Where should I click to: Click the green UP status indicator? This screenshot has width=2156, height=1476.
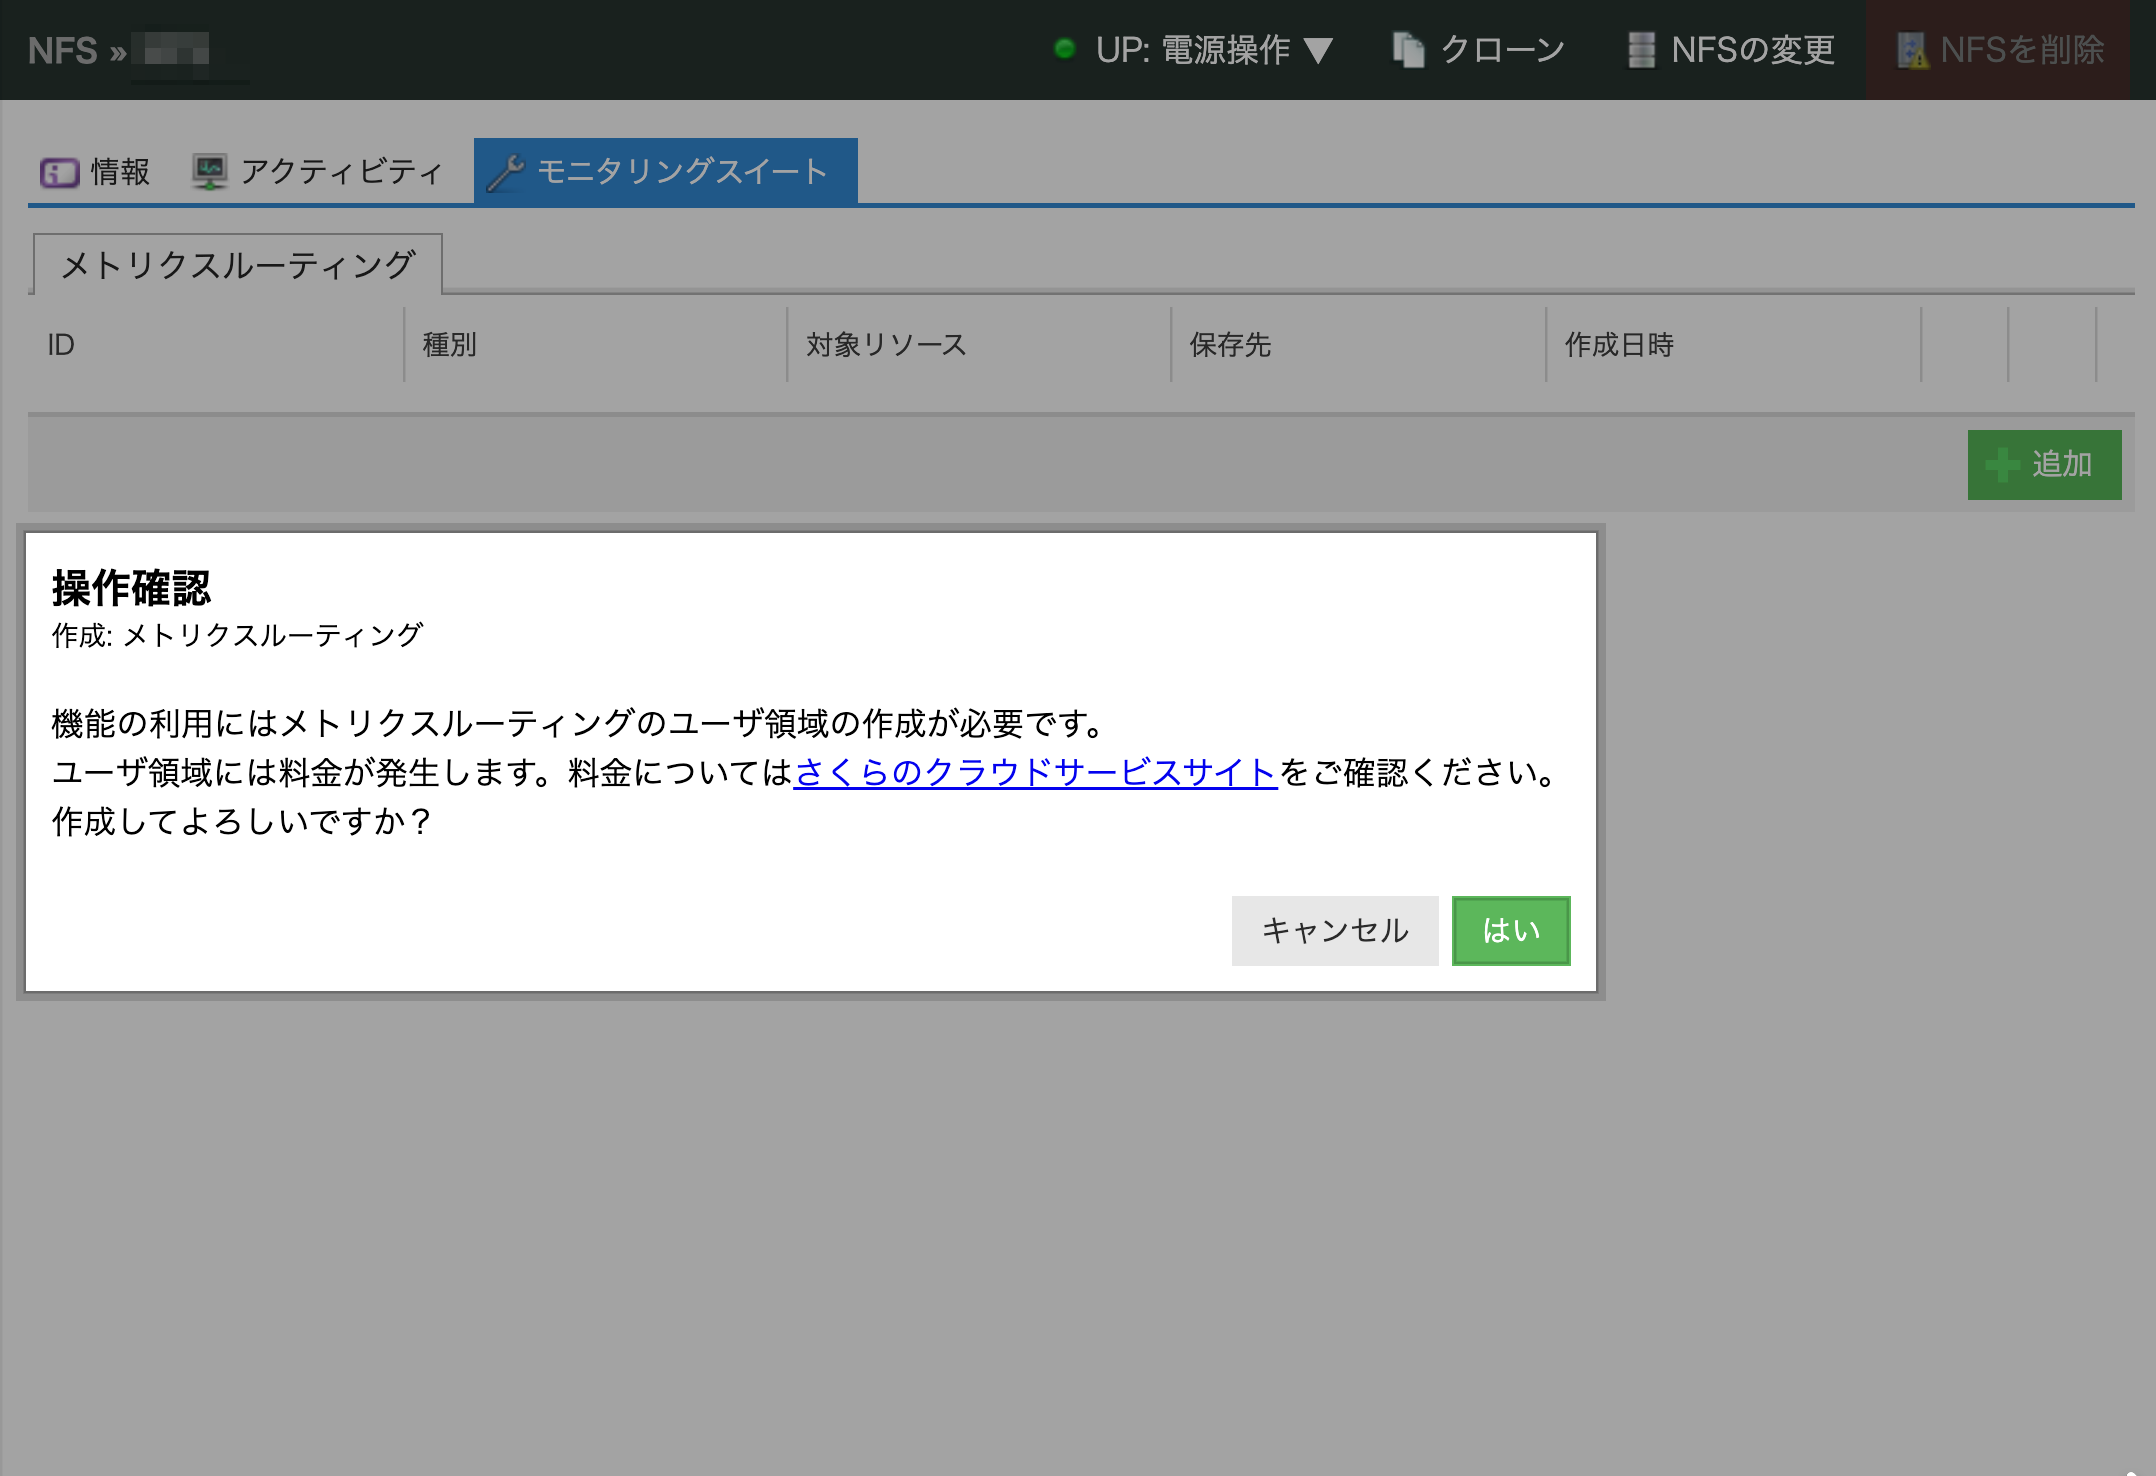point(1065,48)
